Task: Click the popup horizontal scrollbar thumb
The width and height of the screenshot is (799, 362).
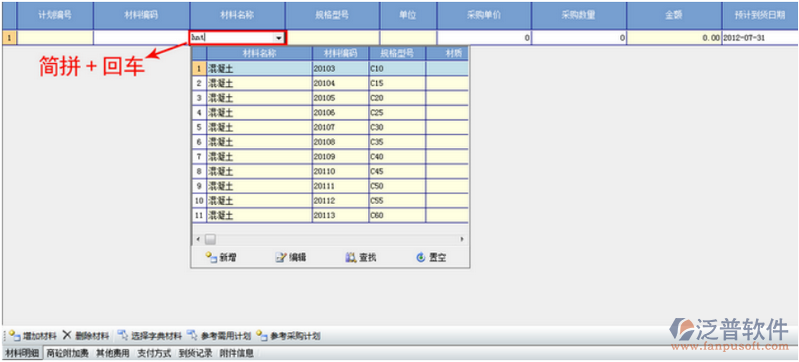Action: coord(210,239)
